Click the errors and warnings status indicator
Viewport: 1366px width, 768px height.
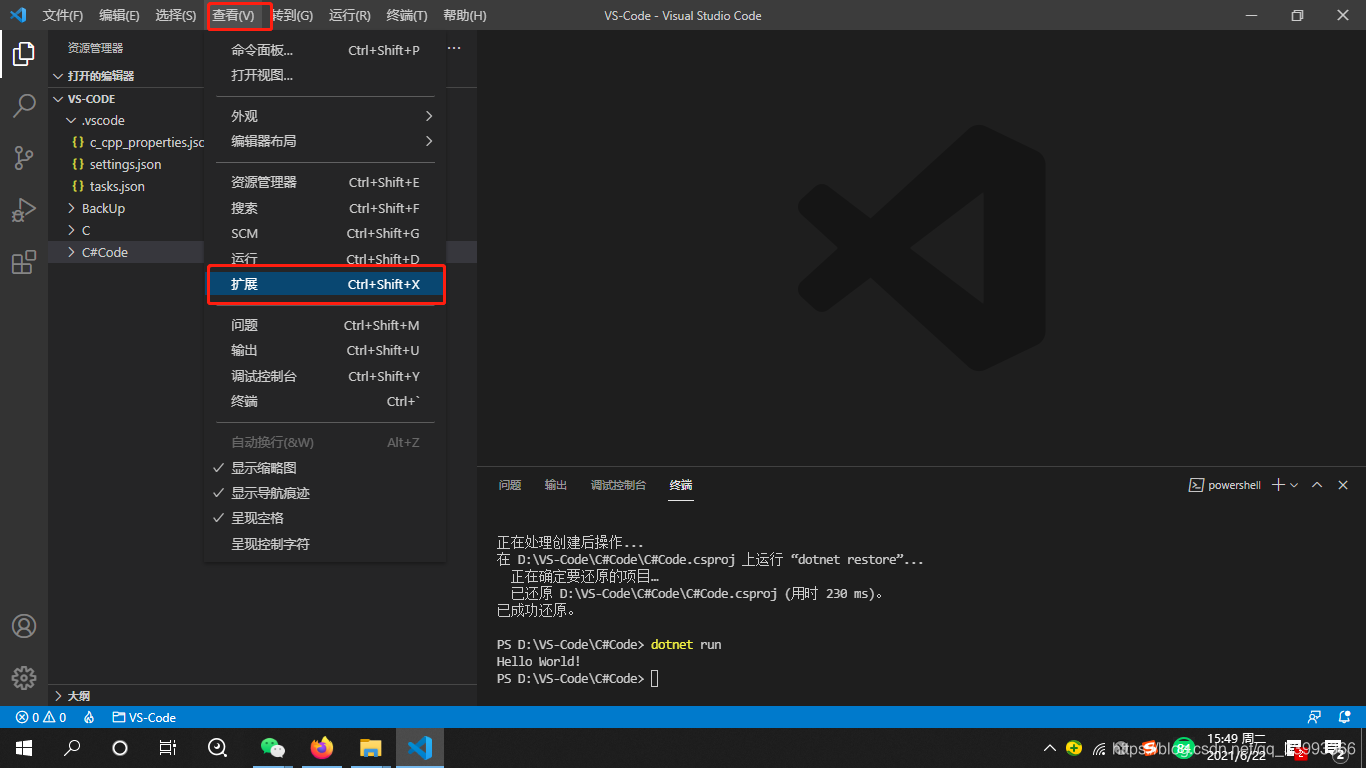click(41, 717)
